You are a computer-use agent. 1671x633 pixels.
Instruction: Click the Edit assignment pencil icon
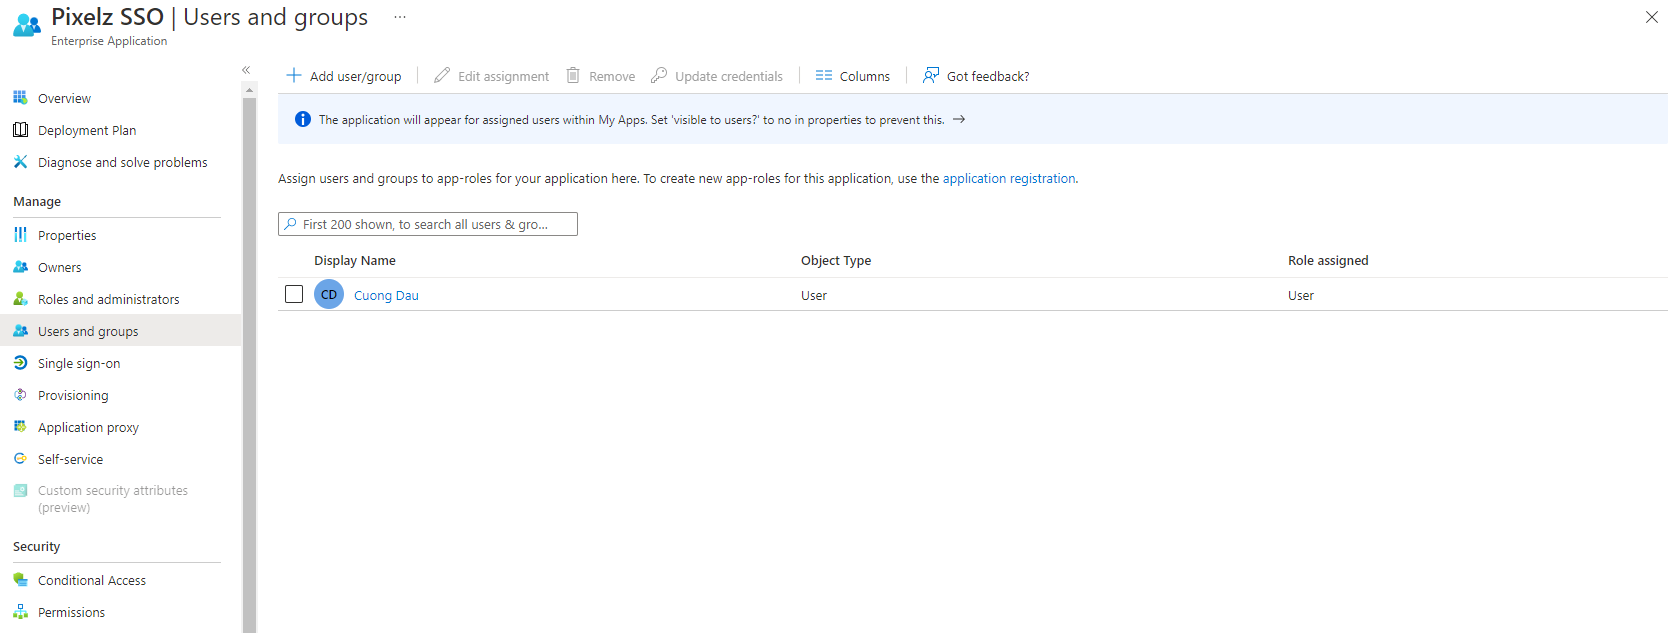click(x=442, y=75)
